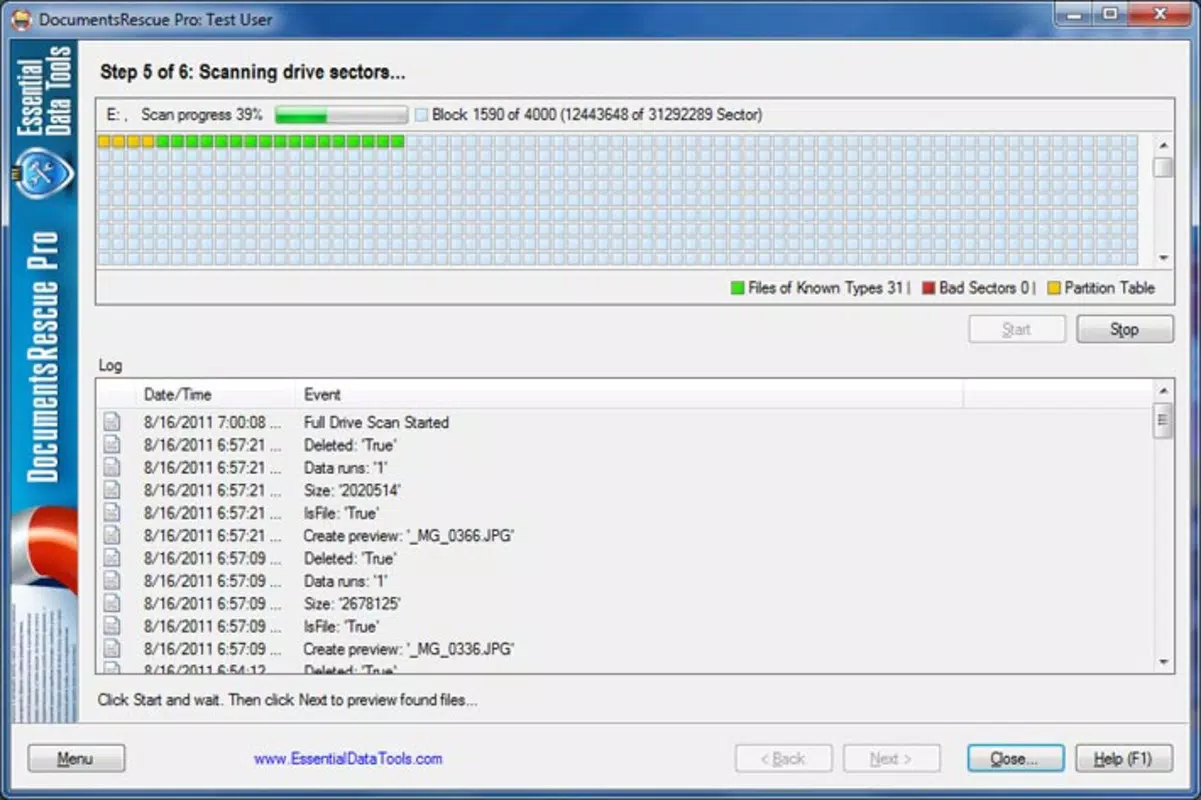Stop the drive scan
The width and height of the screenshot is (1201, 800).
[x=1125, y=329]
